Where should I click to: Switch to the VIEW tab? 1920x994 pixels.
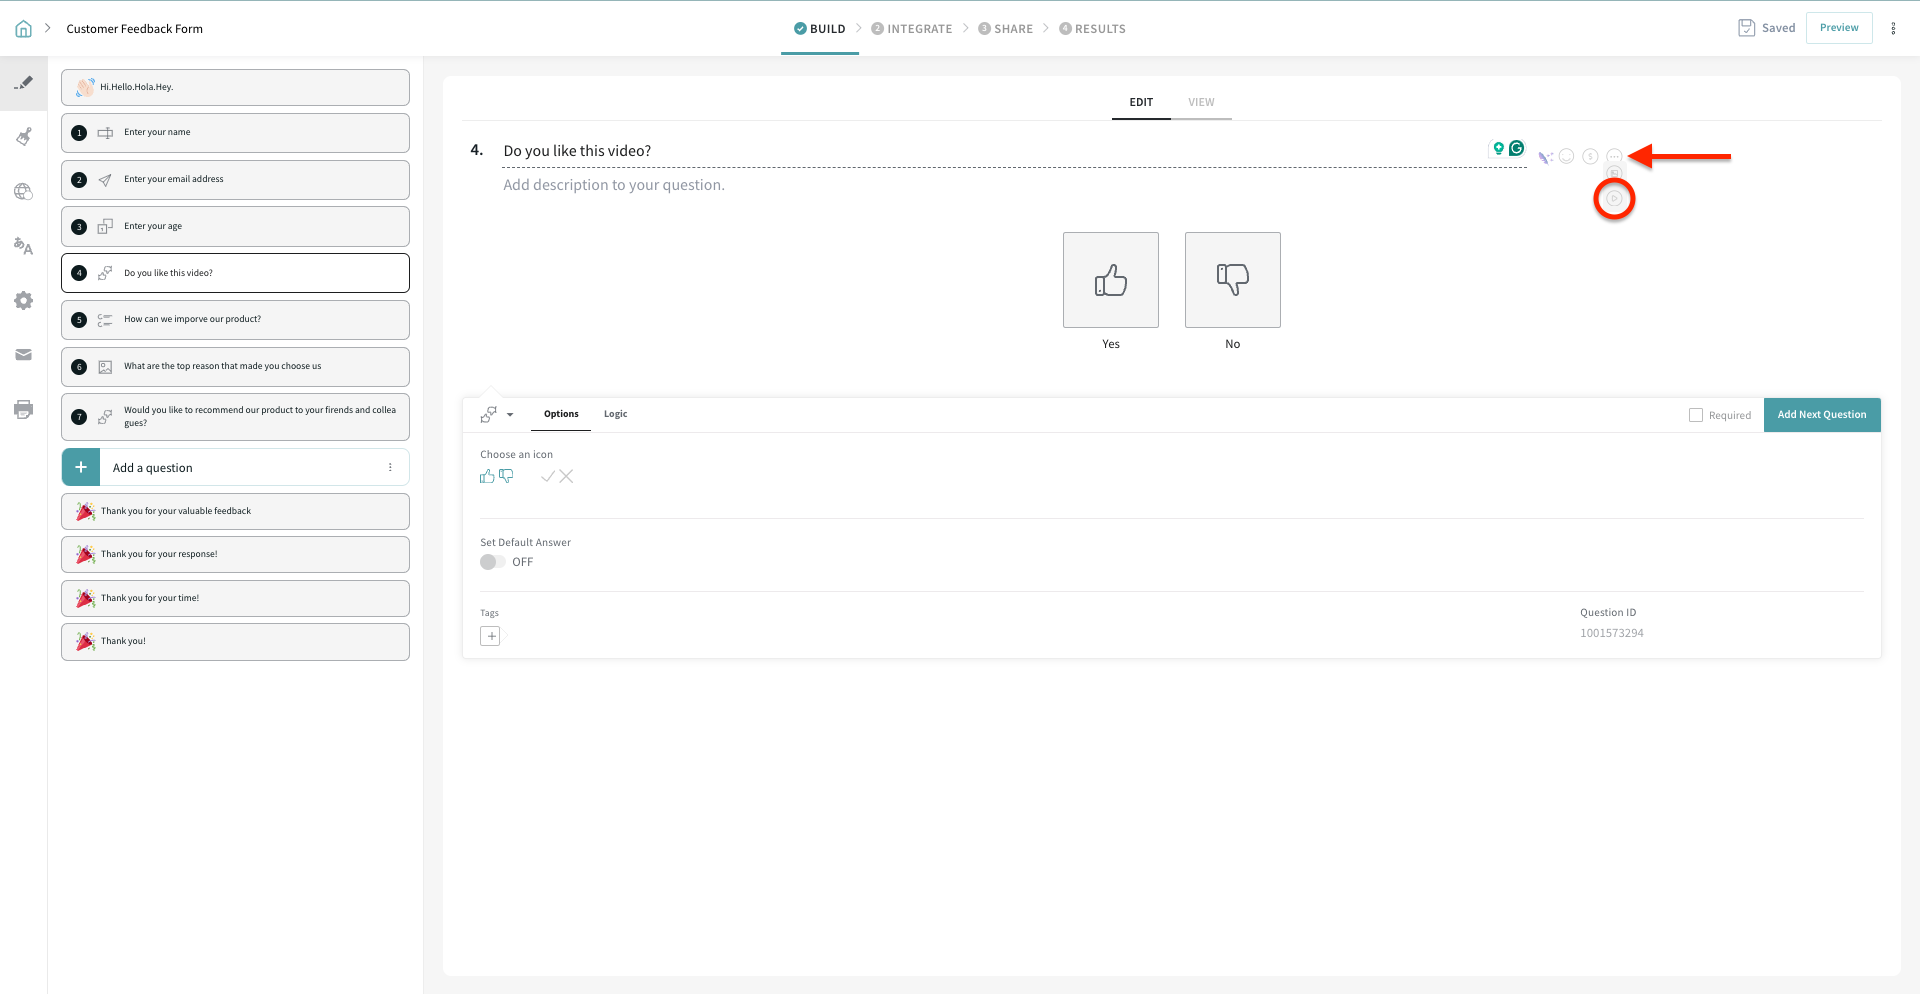(x=1200, y=101)
